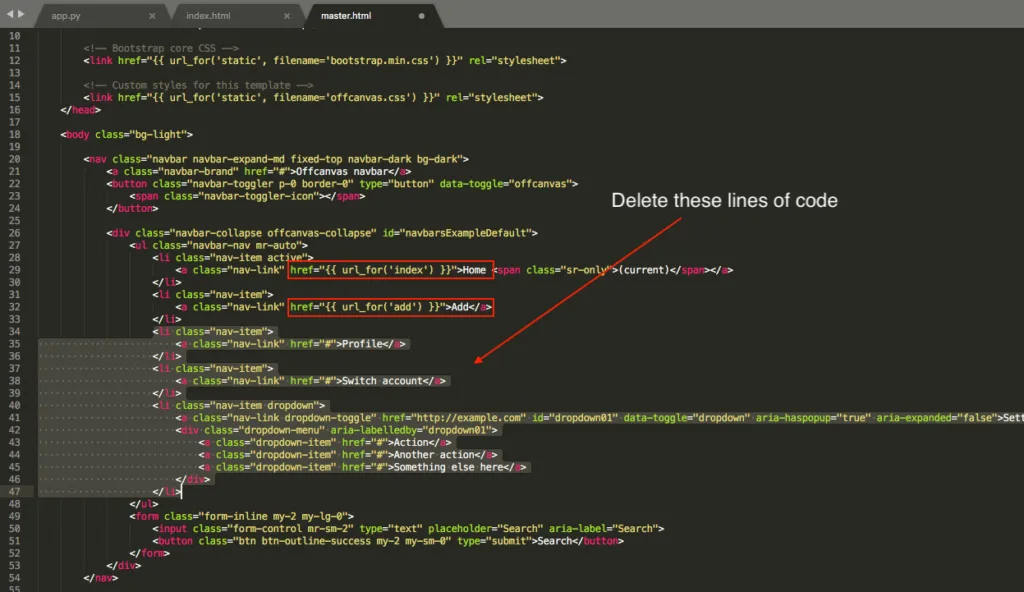The image size is (1024, 592).
Task: Switch to the index.html tab
Action: [x=208, y=16]
